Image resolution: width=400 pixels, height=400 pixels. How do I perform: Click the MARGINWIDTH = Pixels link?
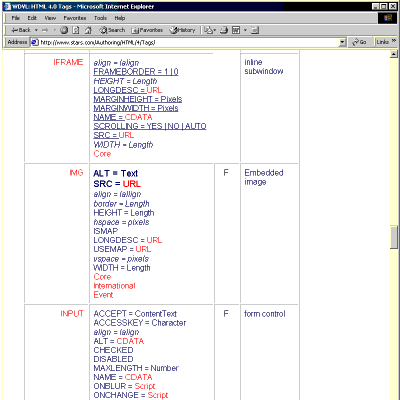tap(136, 108)
